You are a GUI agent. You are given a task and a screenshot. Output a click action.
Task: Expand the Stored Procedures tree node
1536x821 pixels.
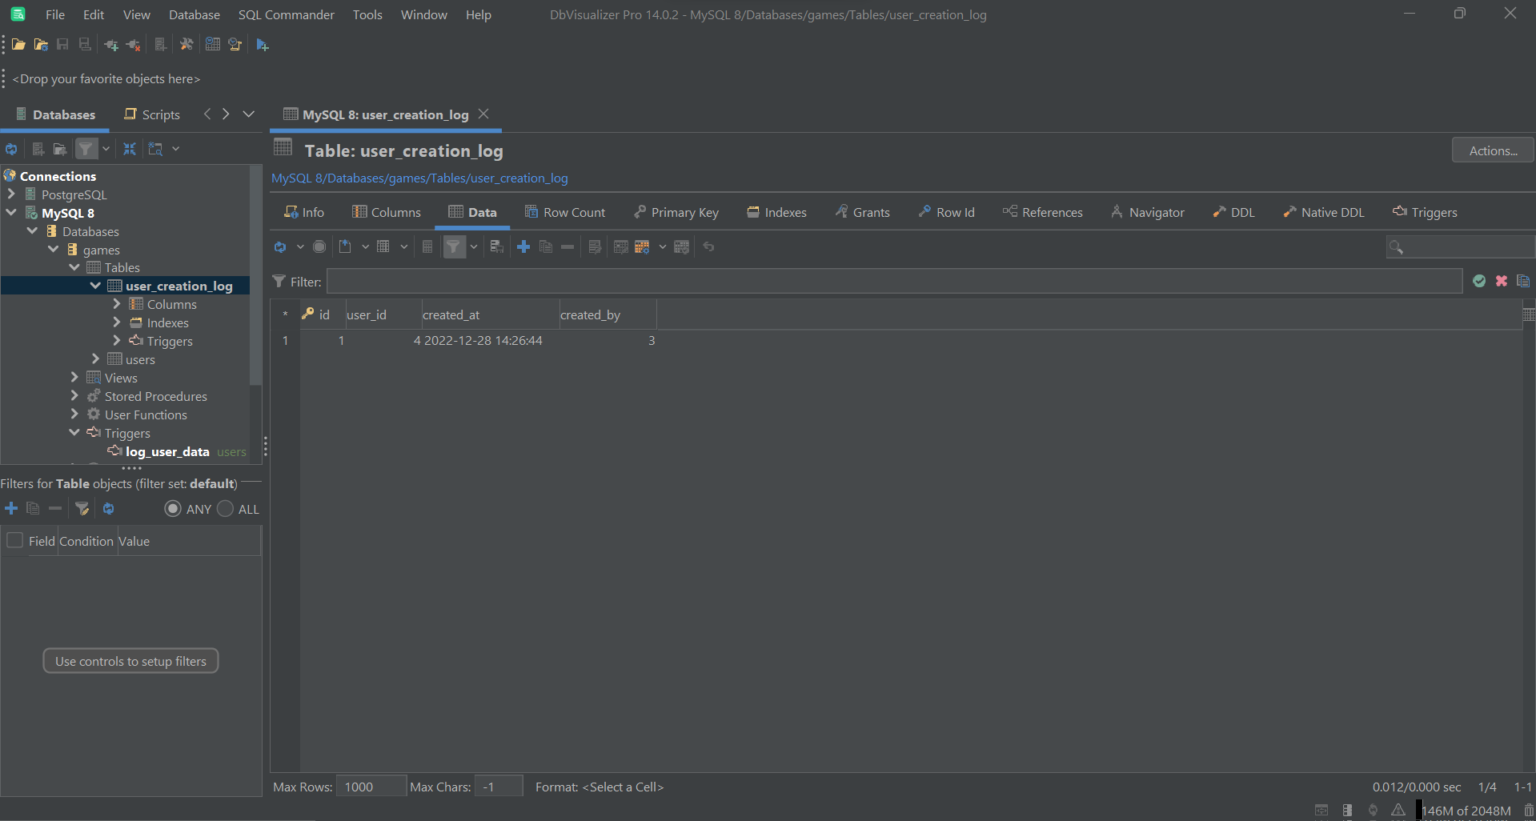coord(75,396)
